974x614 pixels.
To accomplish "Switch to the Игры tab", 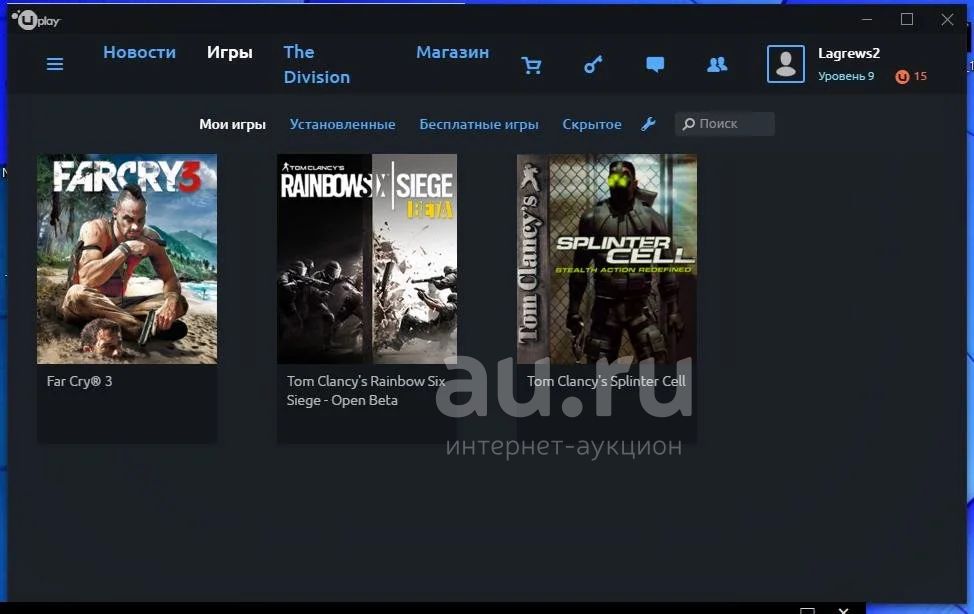I will pos(229,52).
